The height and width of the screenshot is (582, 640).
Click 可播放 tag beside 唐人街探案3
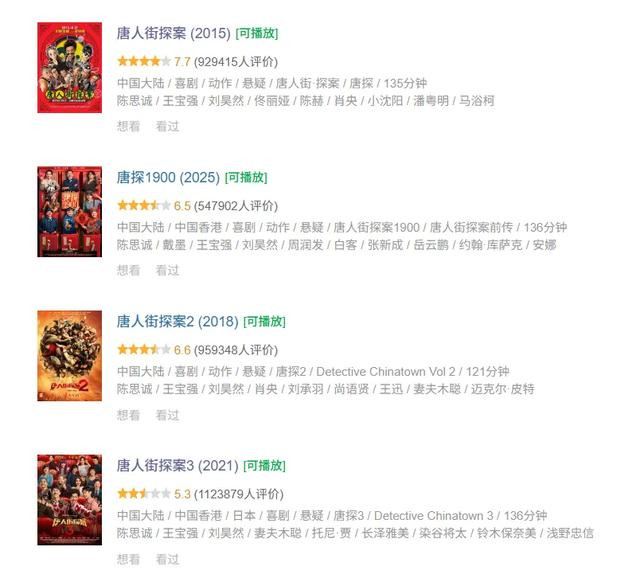click(x=264, y=466)
